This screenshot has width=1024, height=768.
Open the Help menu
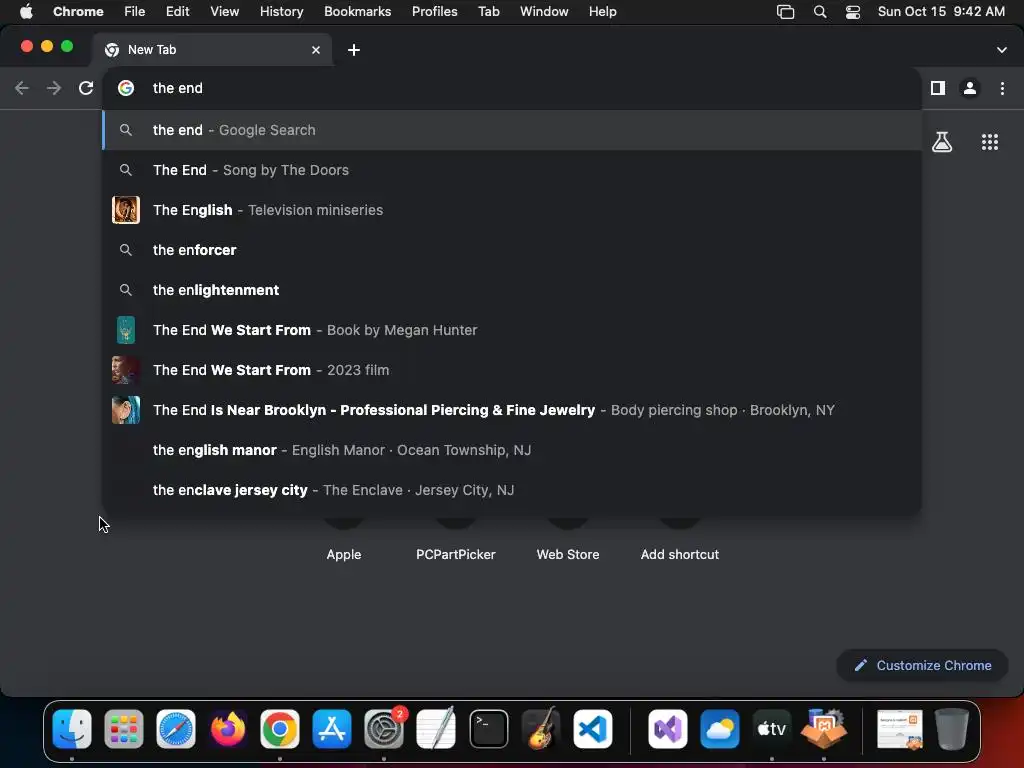[602, 12]
